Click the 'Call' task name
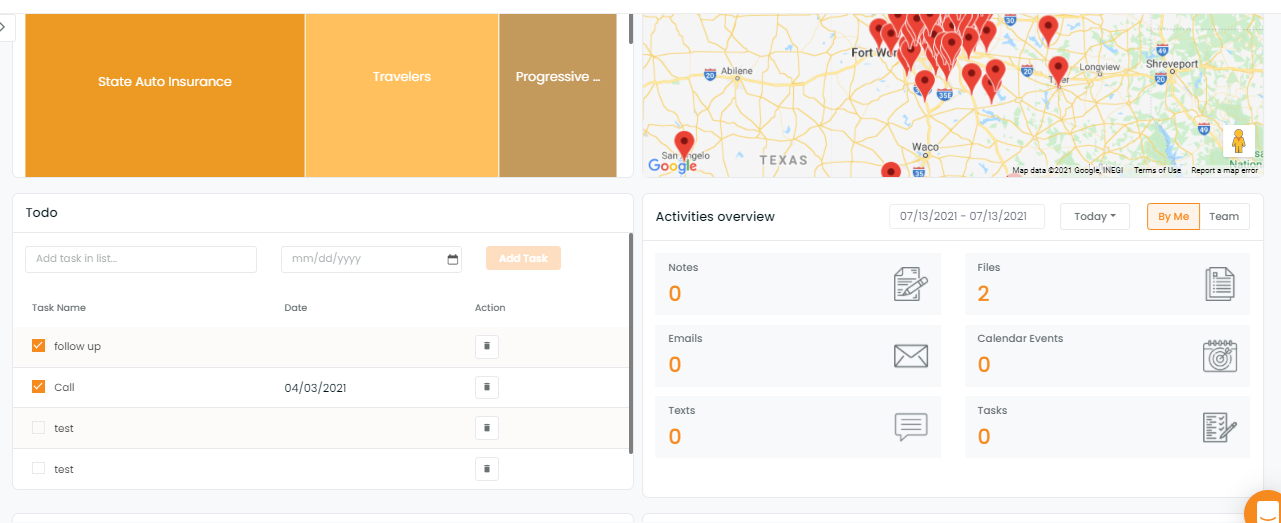This screenshot has width=1281, height=523. click(64, 387)
